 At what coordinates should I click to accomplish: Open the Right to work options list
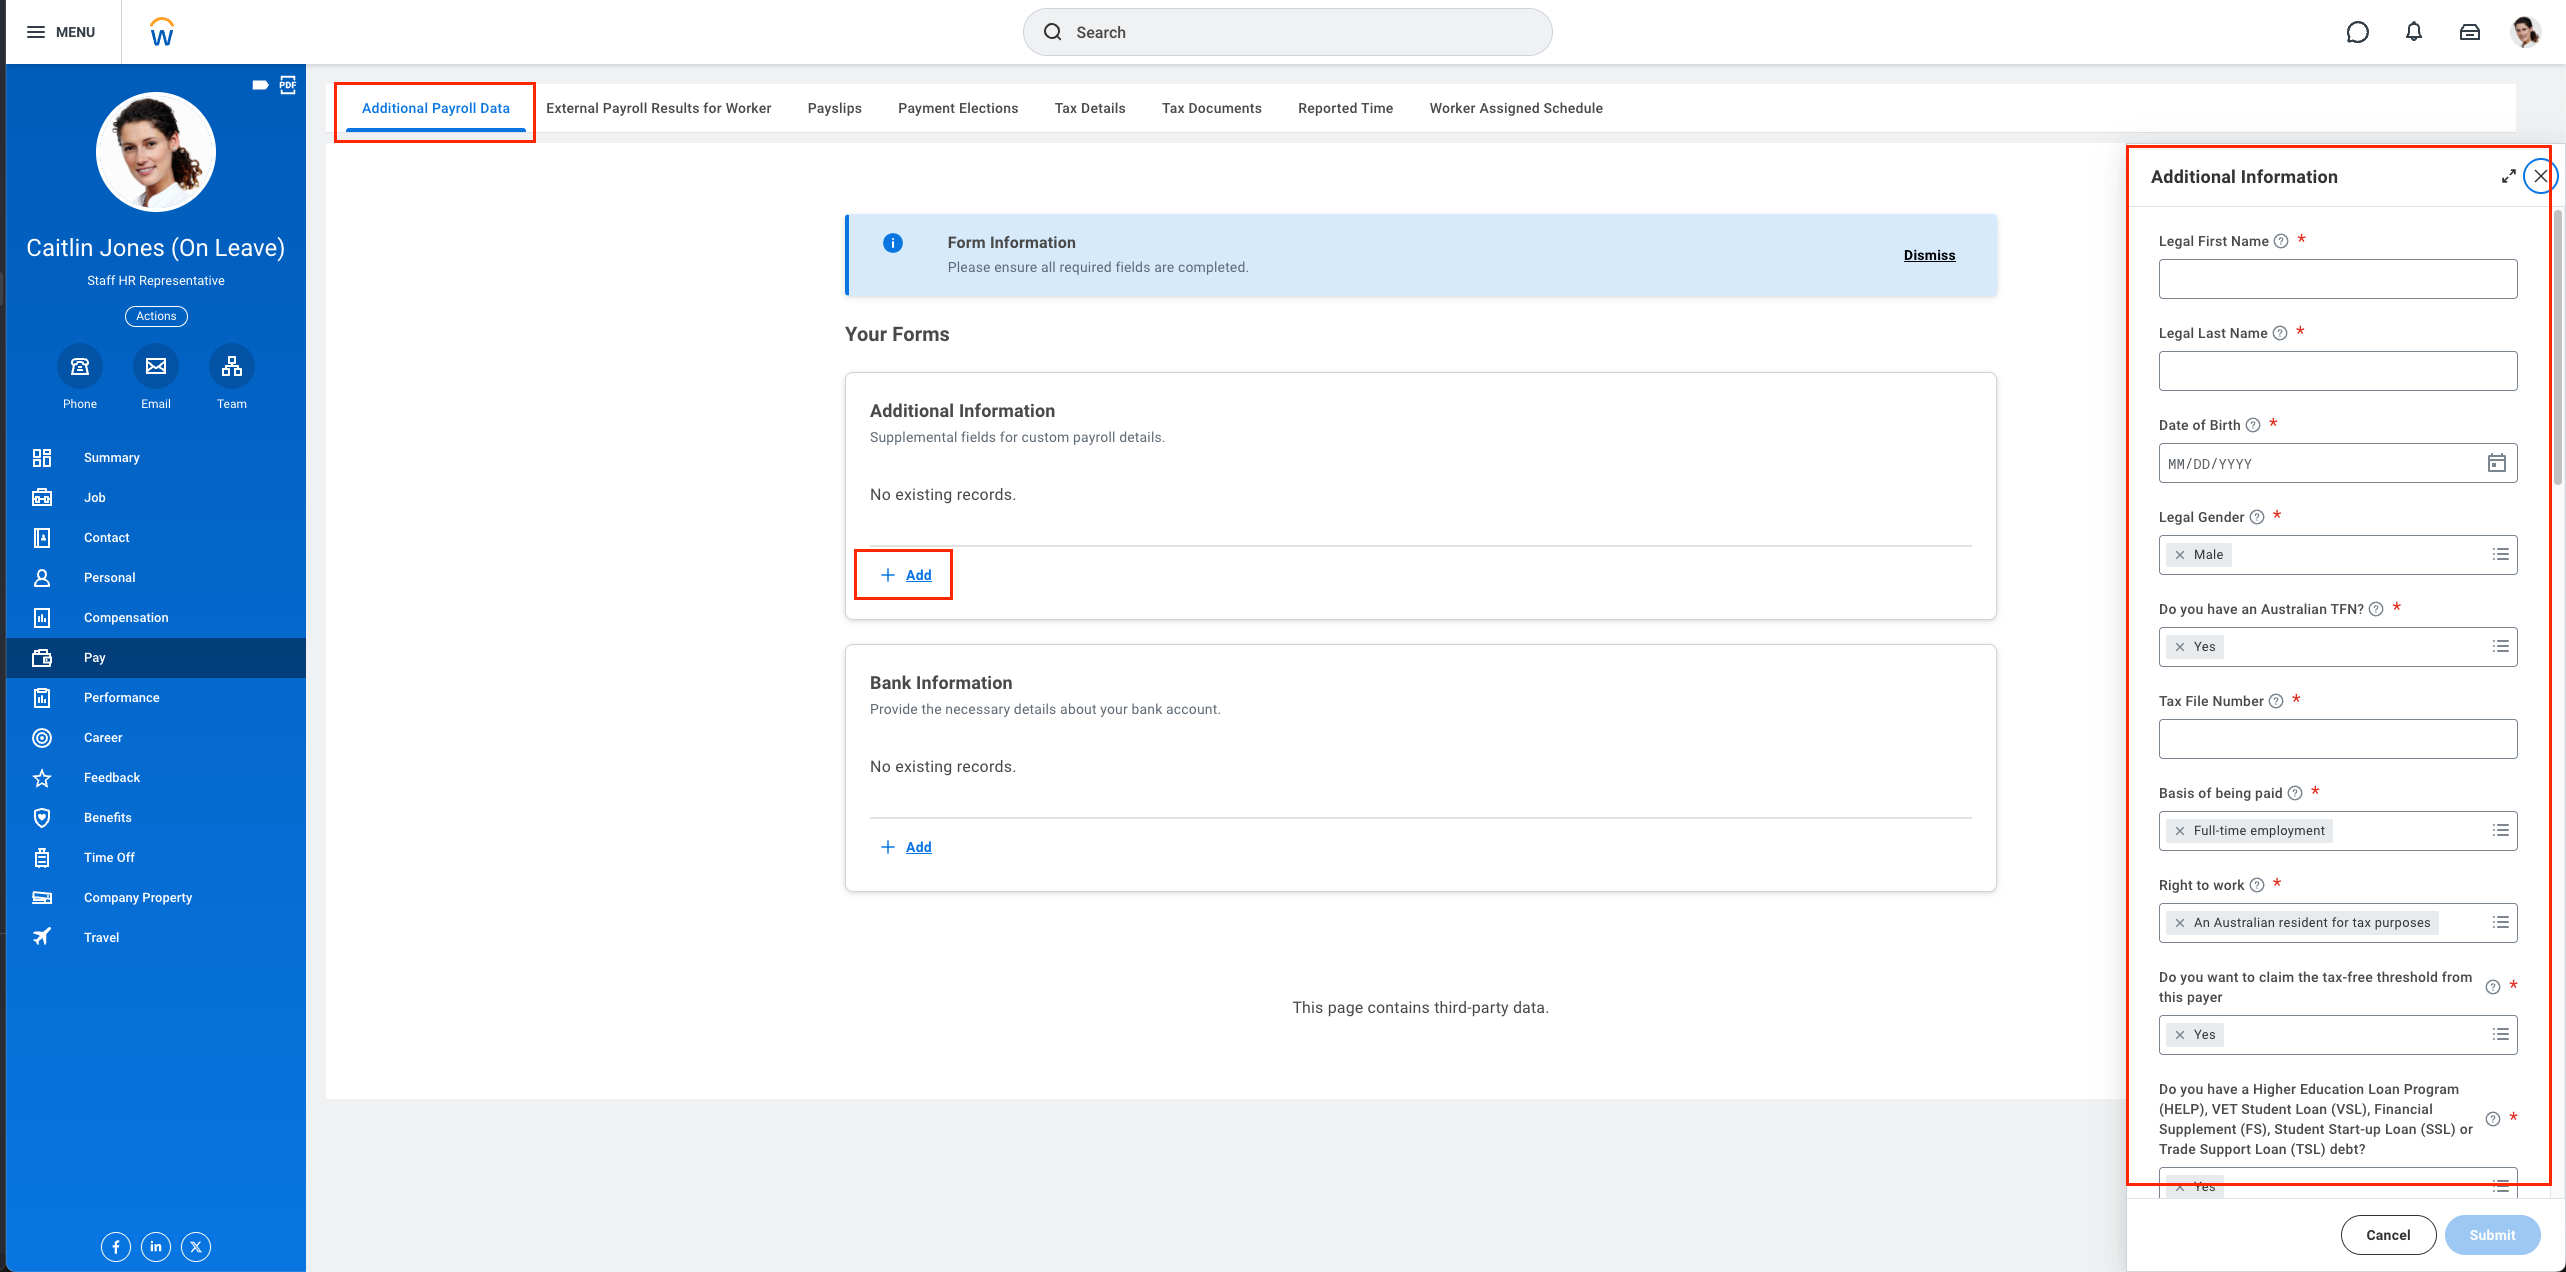[2500, 922]
